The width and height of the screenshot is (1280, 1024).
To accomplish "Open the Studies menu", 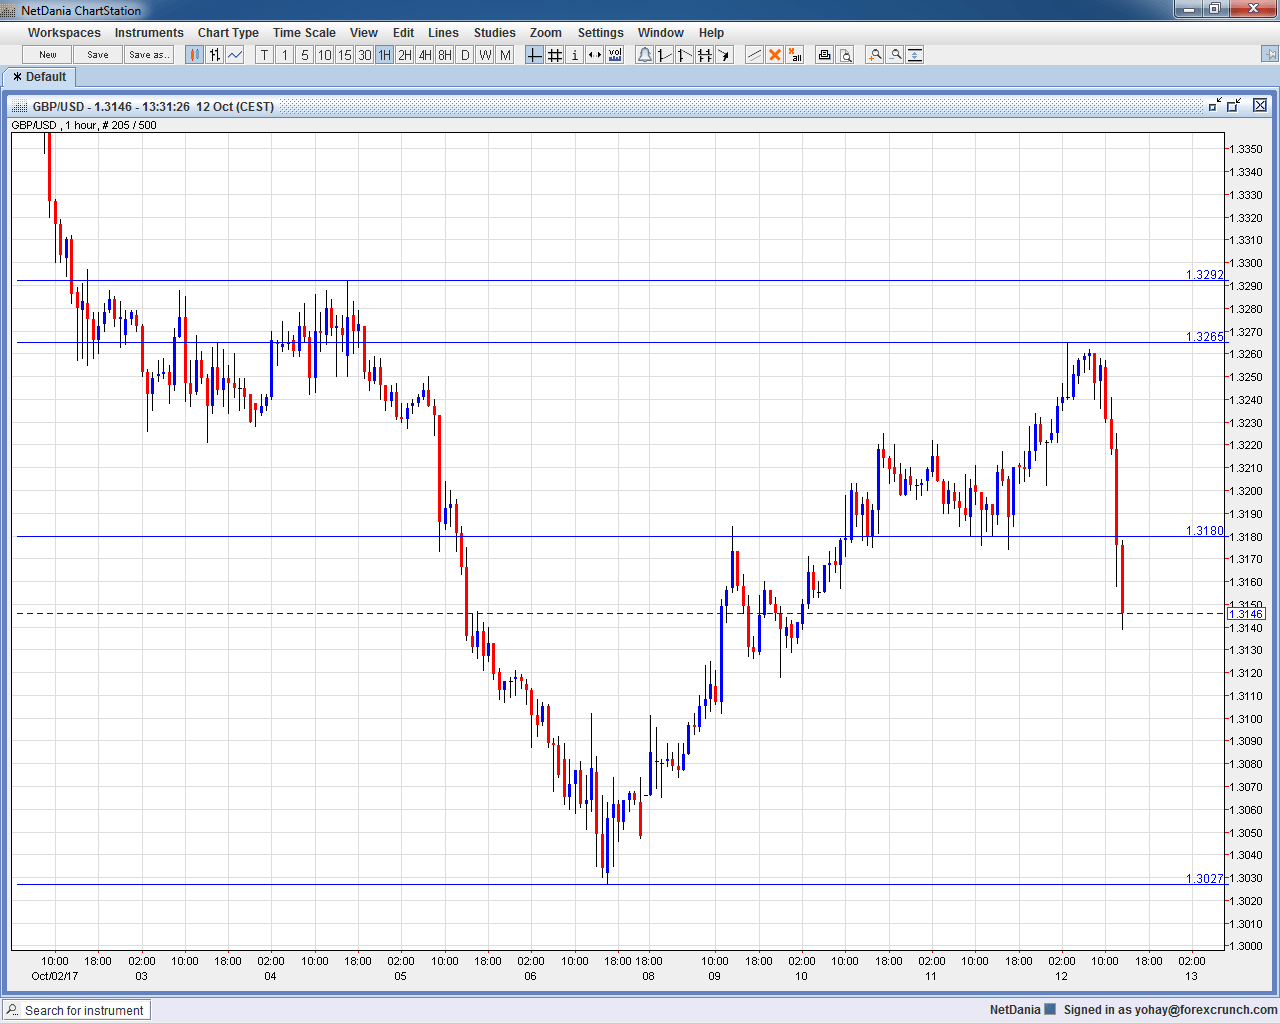I will click(495, 33).
